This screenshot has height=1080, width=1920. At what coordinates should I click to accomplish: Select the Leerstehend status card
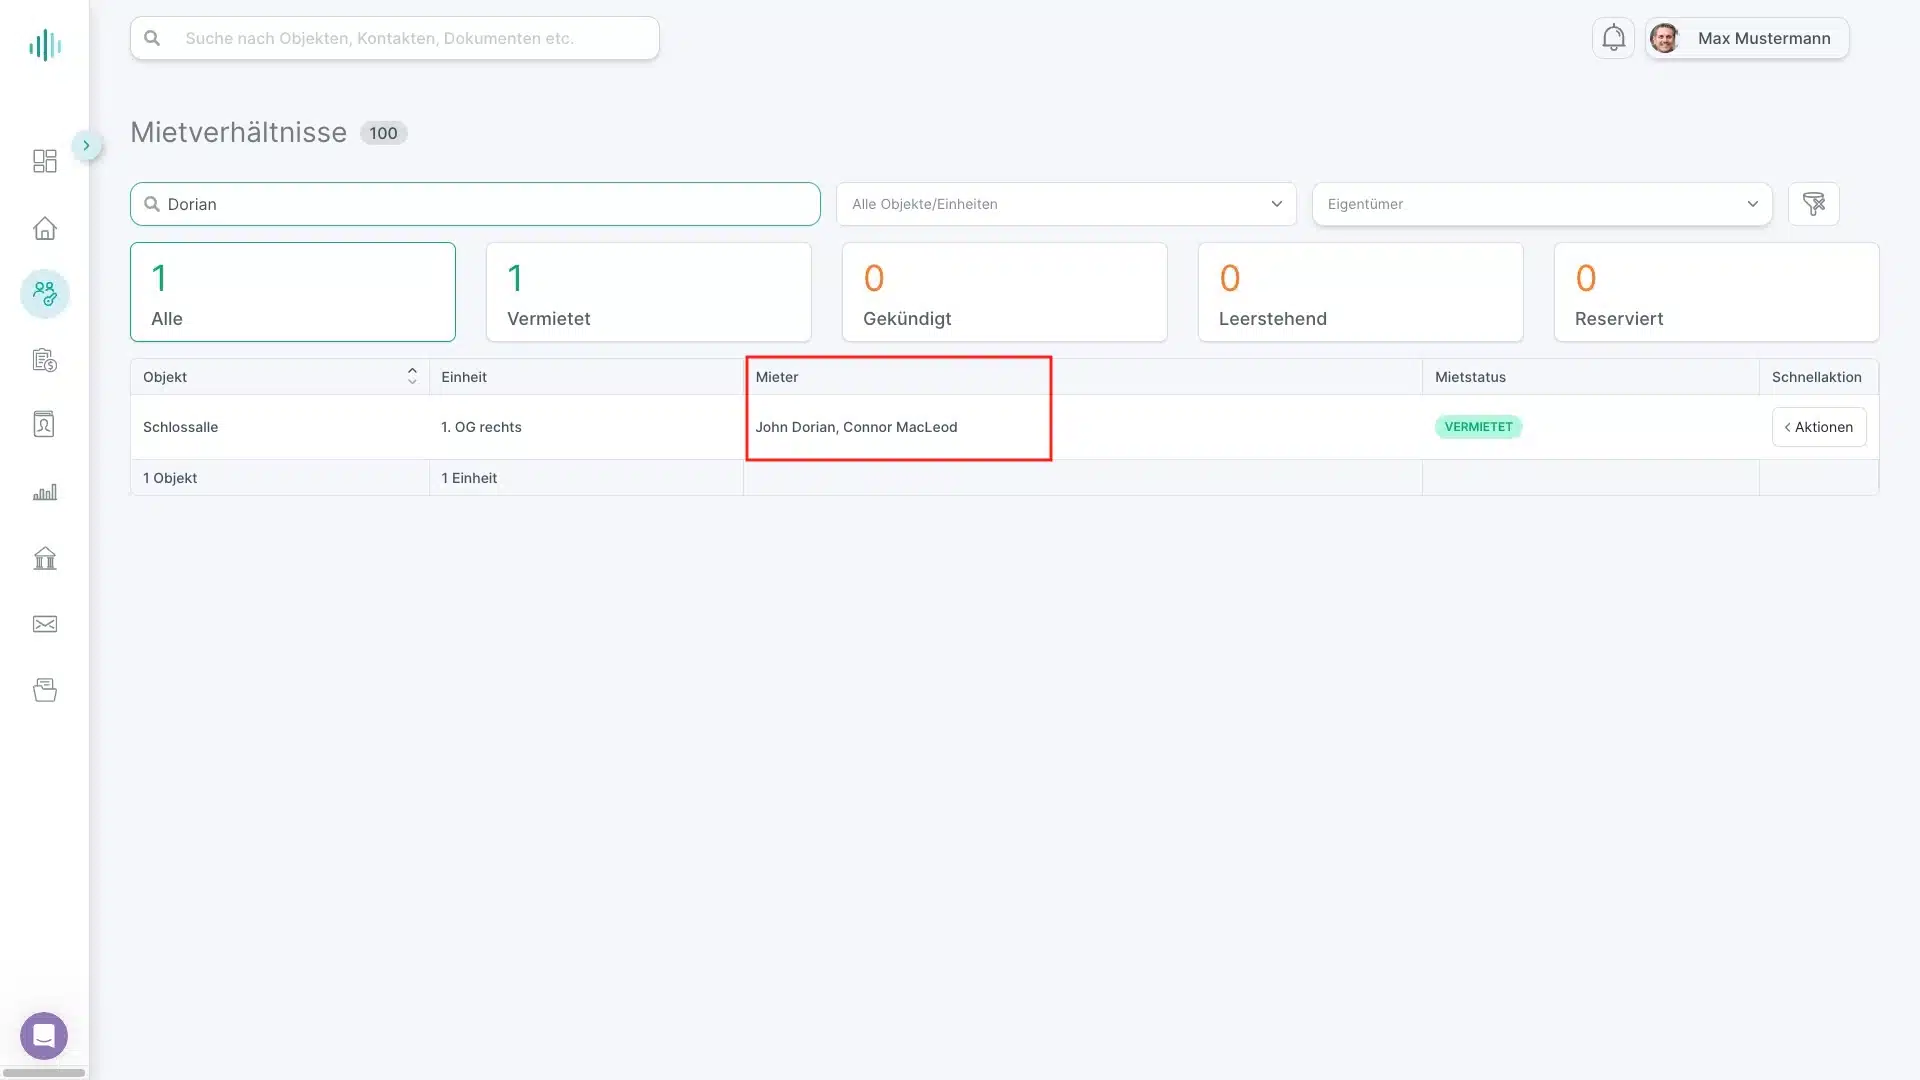(x=1361, y=292)
